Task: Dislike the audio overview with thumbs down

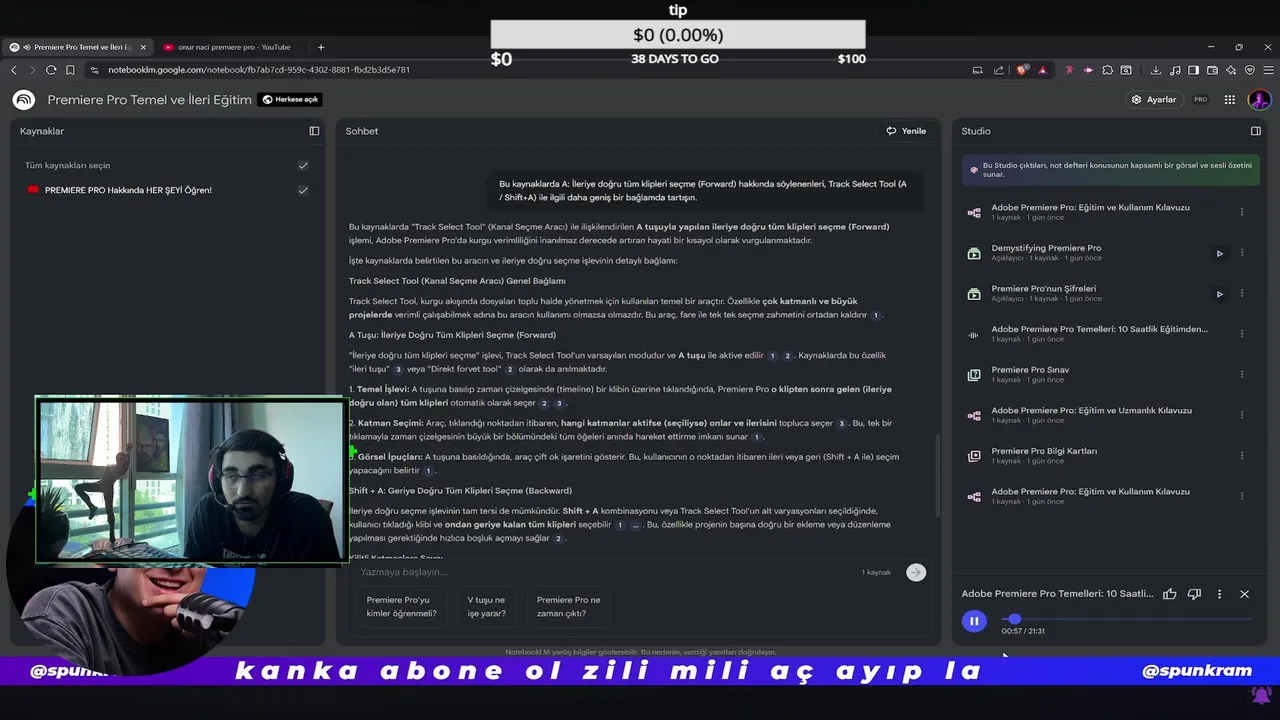Action: [x=1194, y=594]
